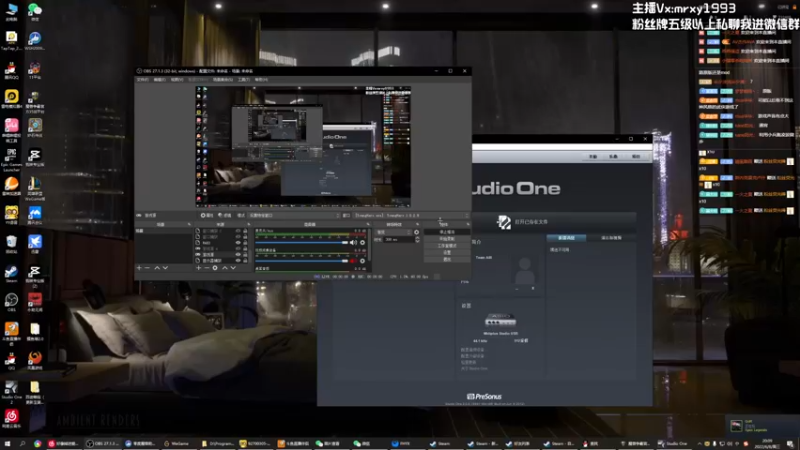Open transition properties gear icon
800x450 pixels.
pyautogui.click(x=416, y=232)
